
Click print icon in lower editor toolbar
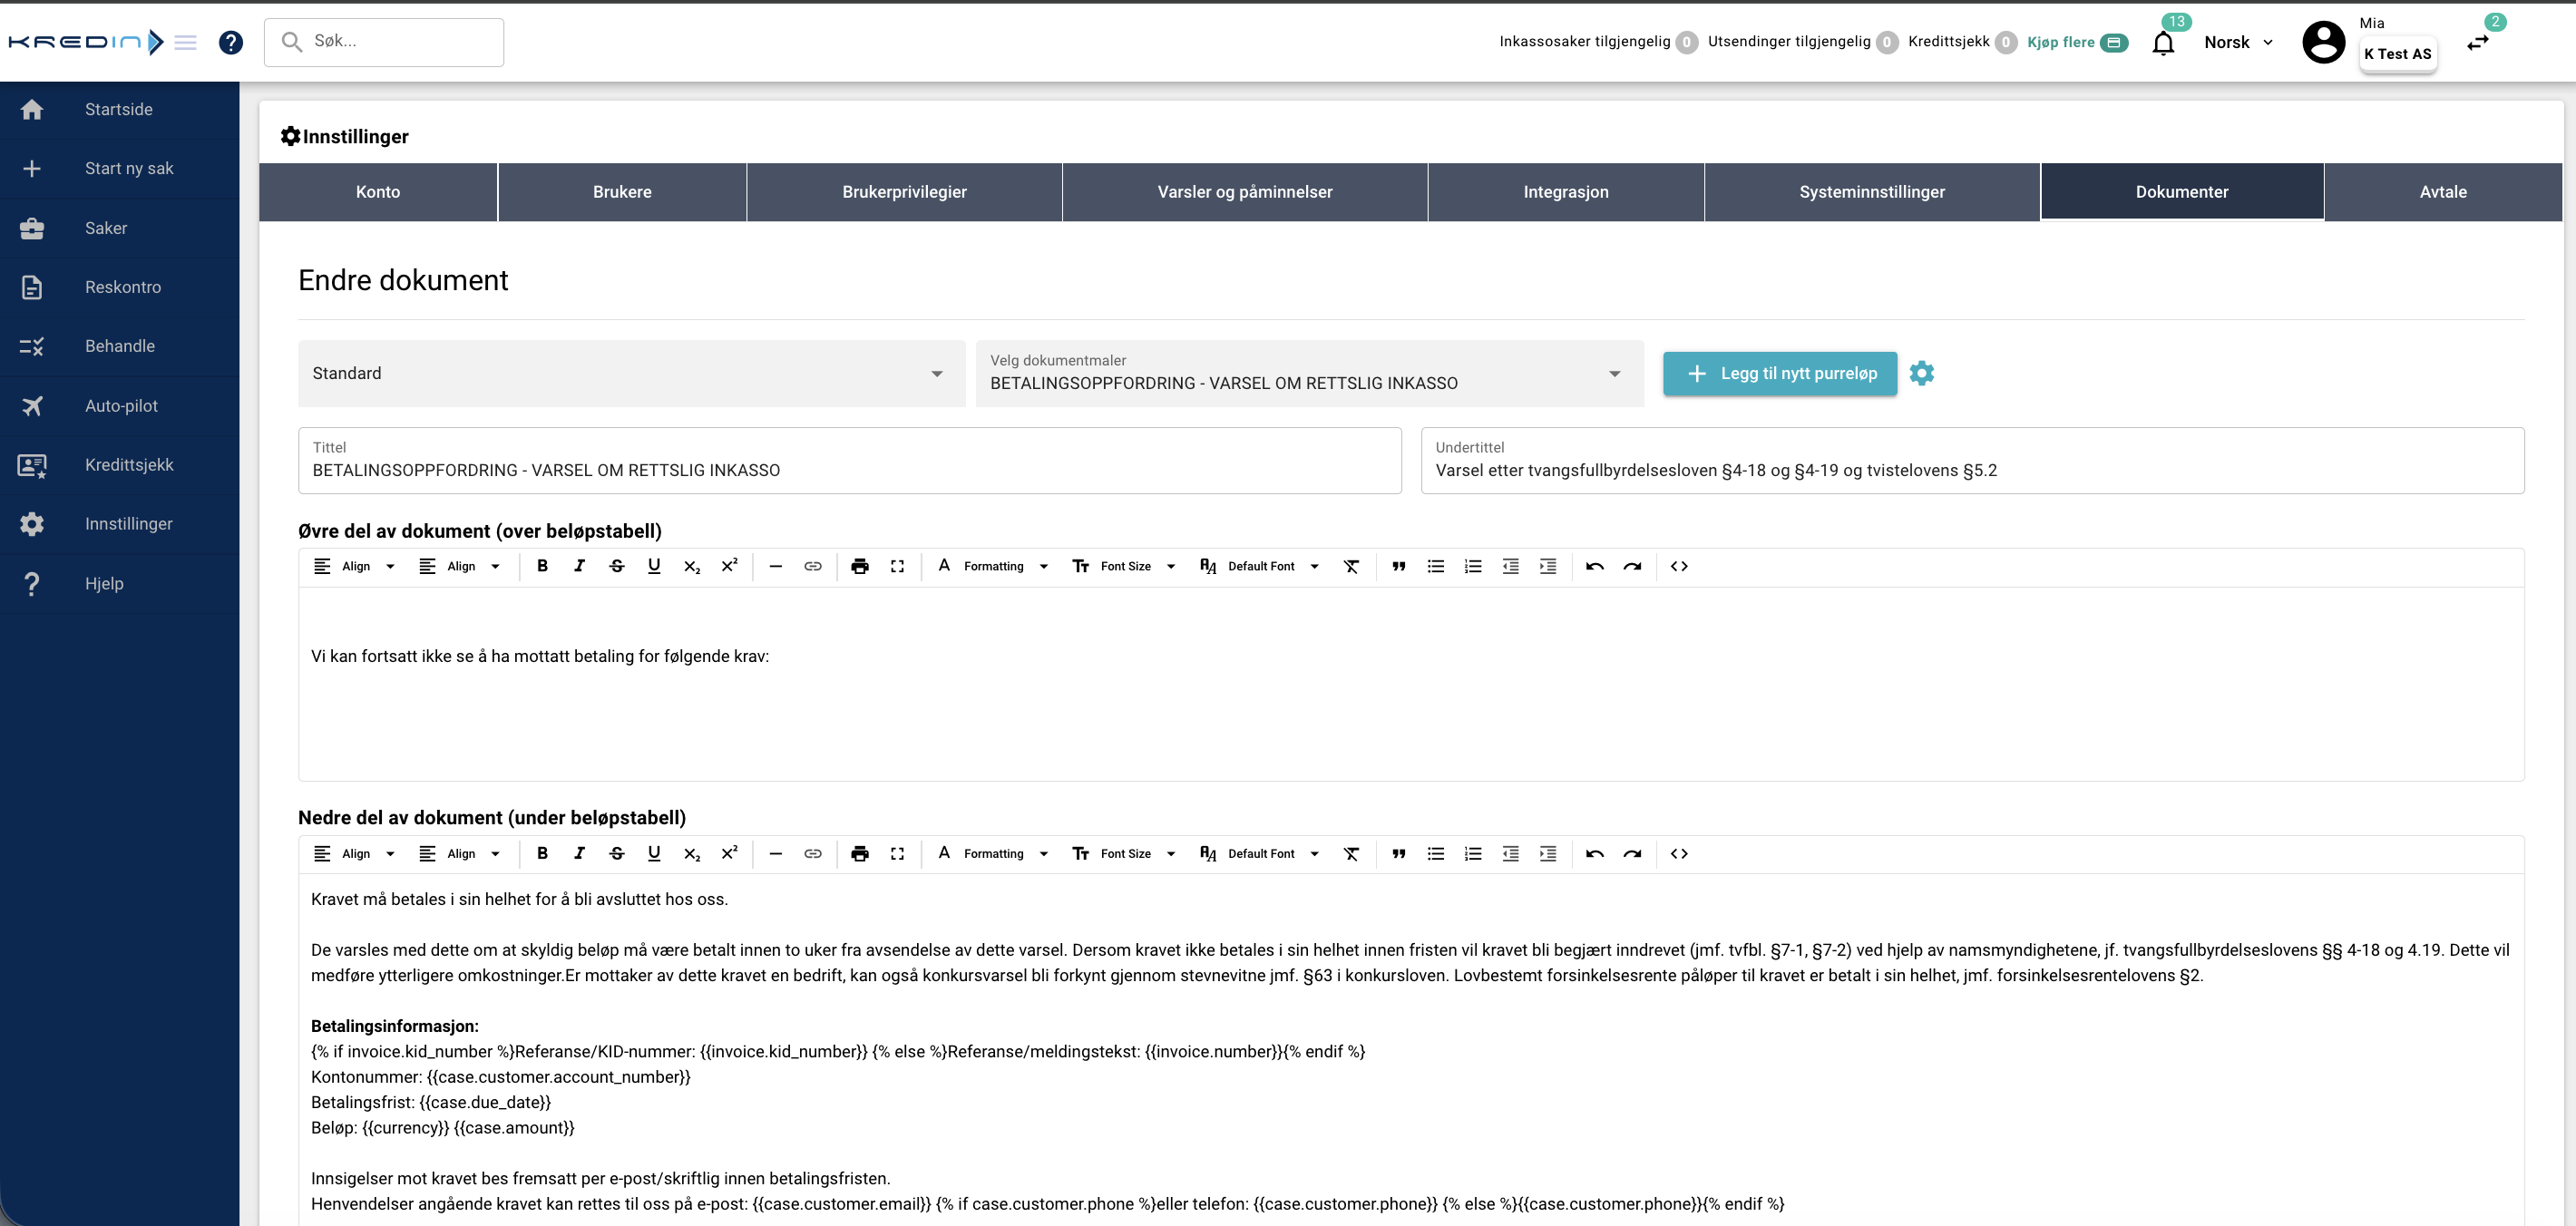[859, 853]
